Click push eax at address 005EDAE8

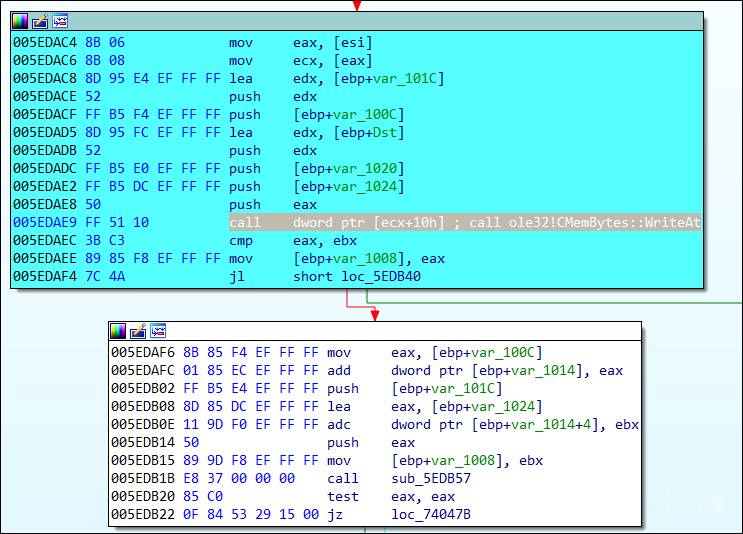click(x=273, y=204)
